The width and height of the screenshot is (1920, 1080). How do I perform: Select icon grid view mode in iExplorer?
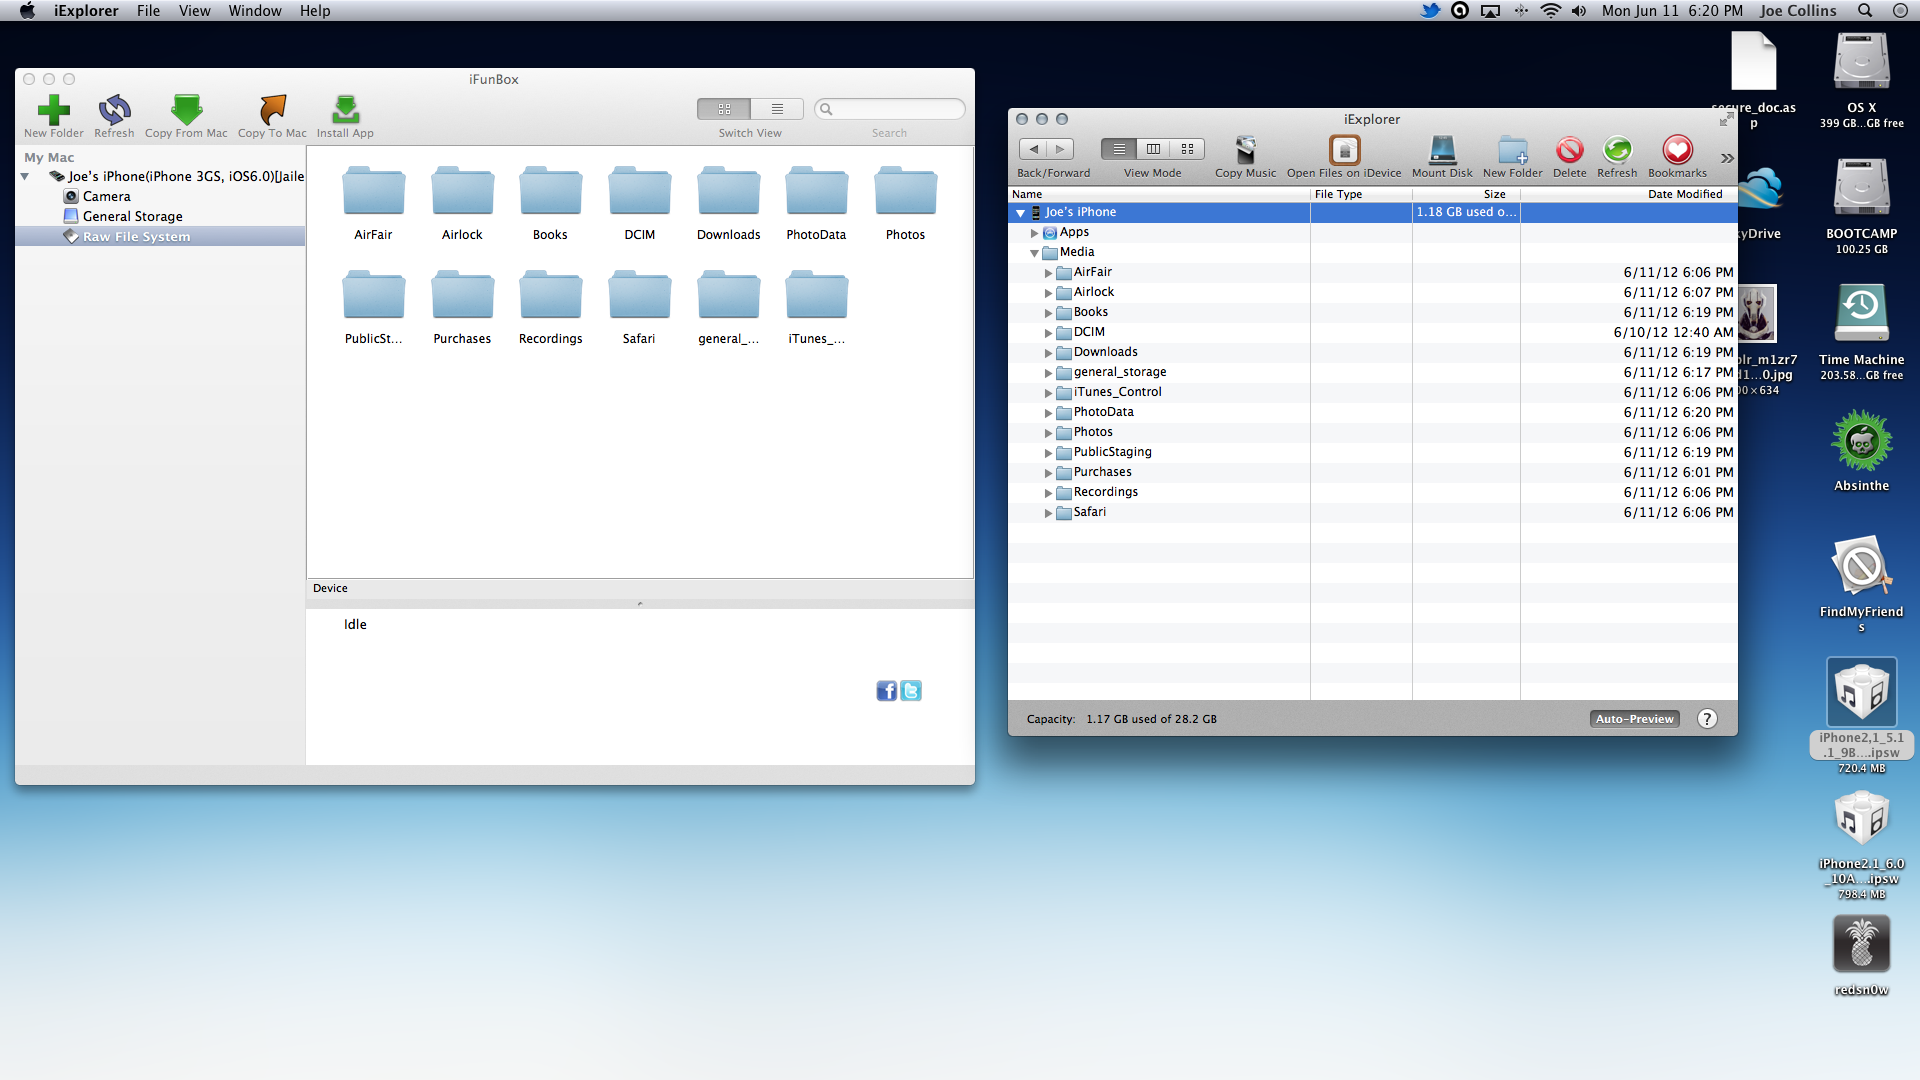[1187, 149]
